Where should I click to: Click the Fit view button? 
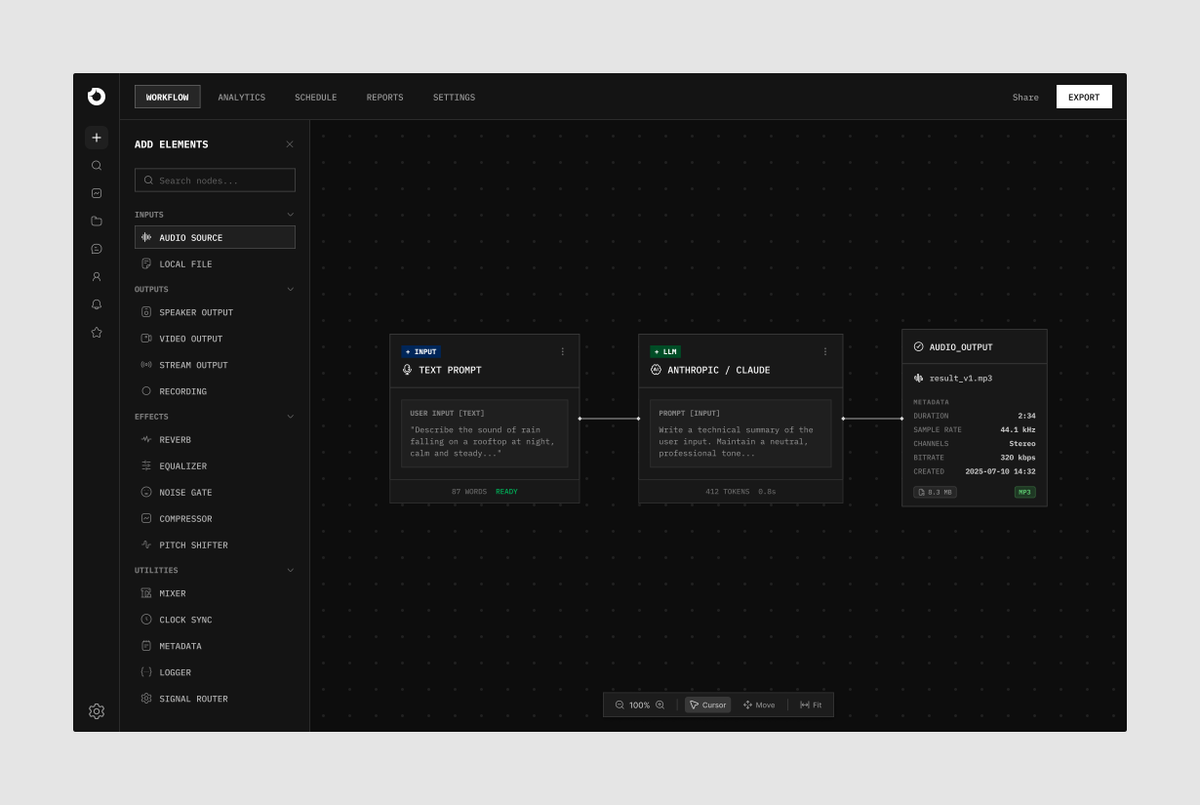811,705
